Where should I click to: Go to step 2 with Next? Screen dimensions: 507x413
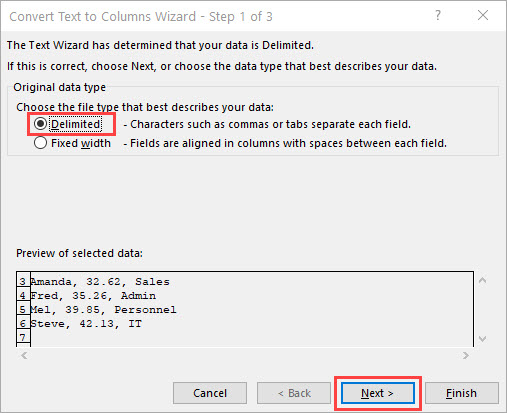point(378,393)
